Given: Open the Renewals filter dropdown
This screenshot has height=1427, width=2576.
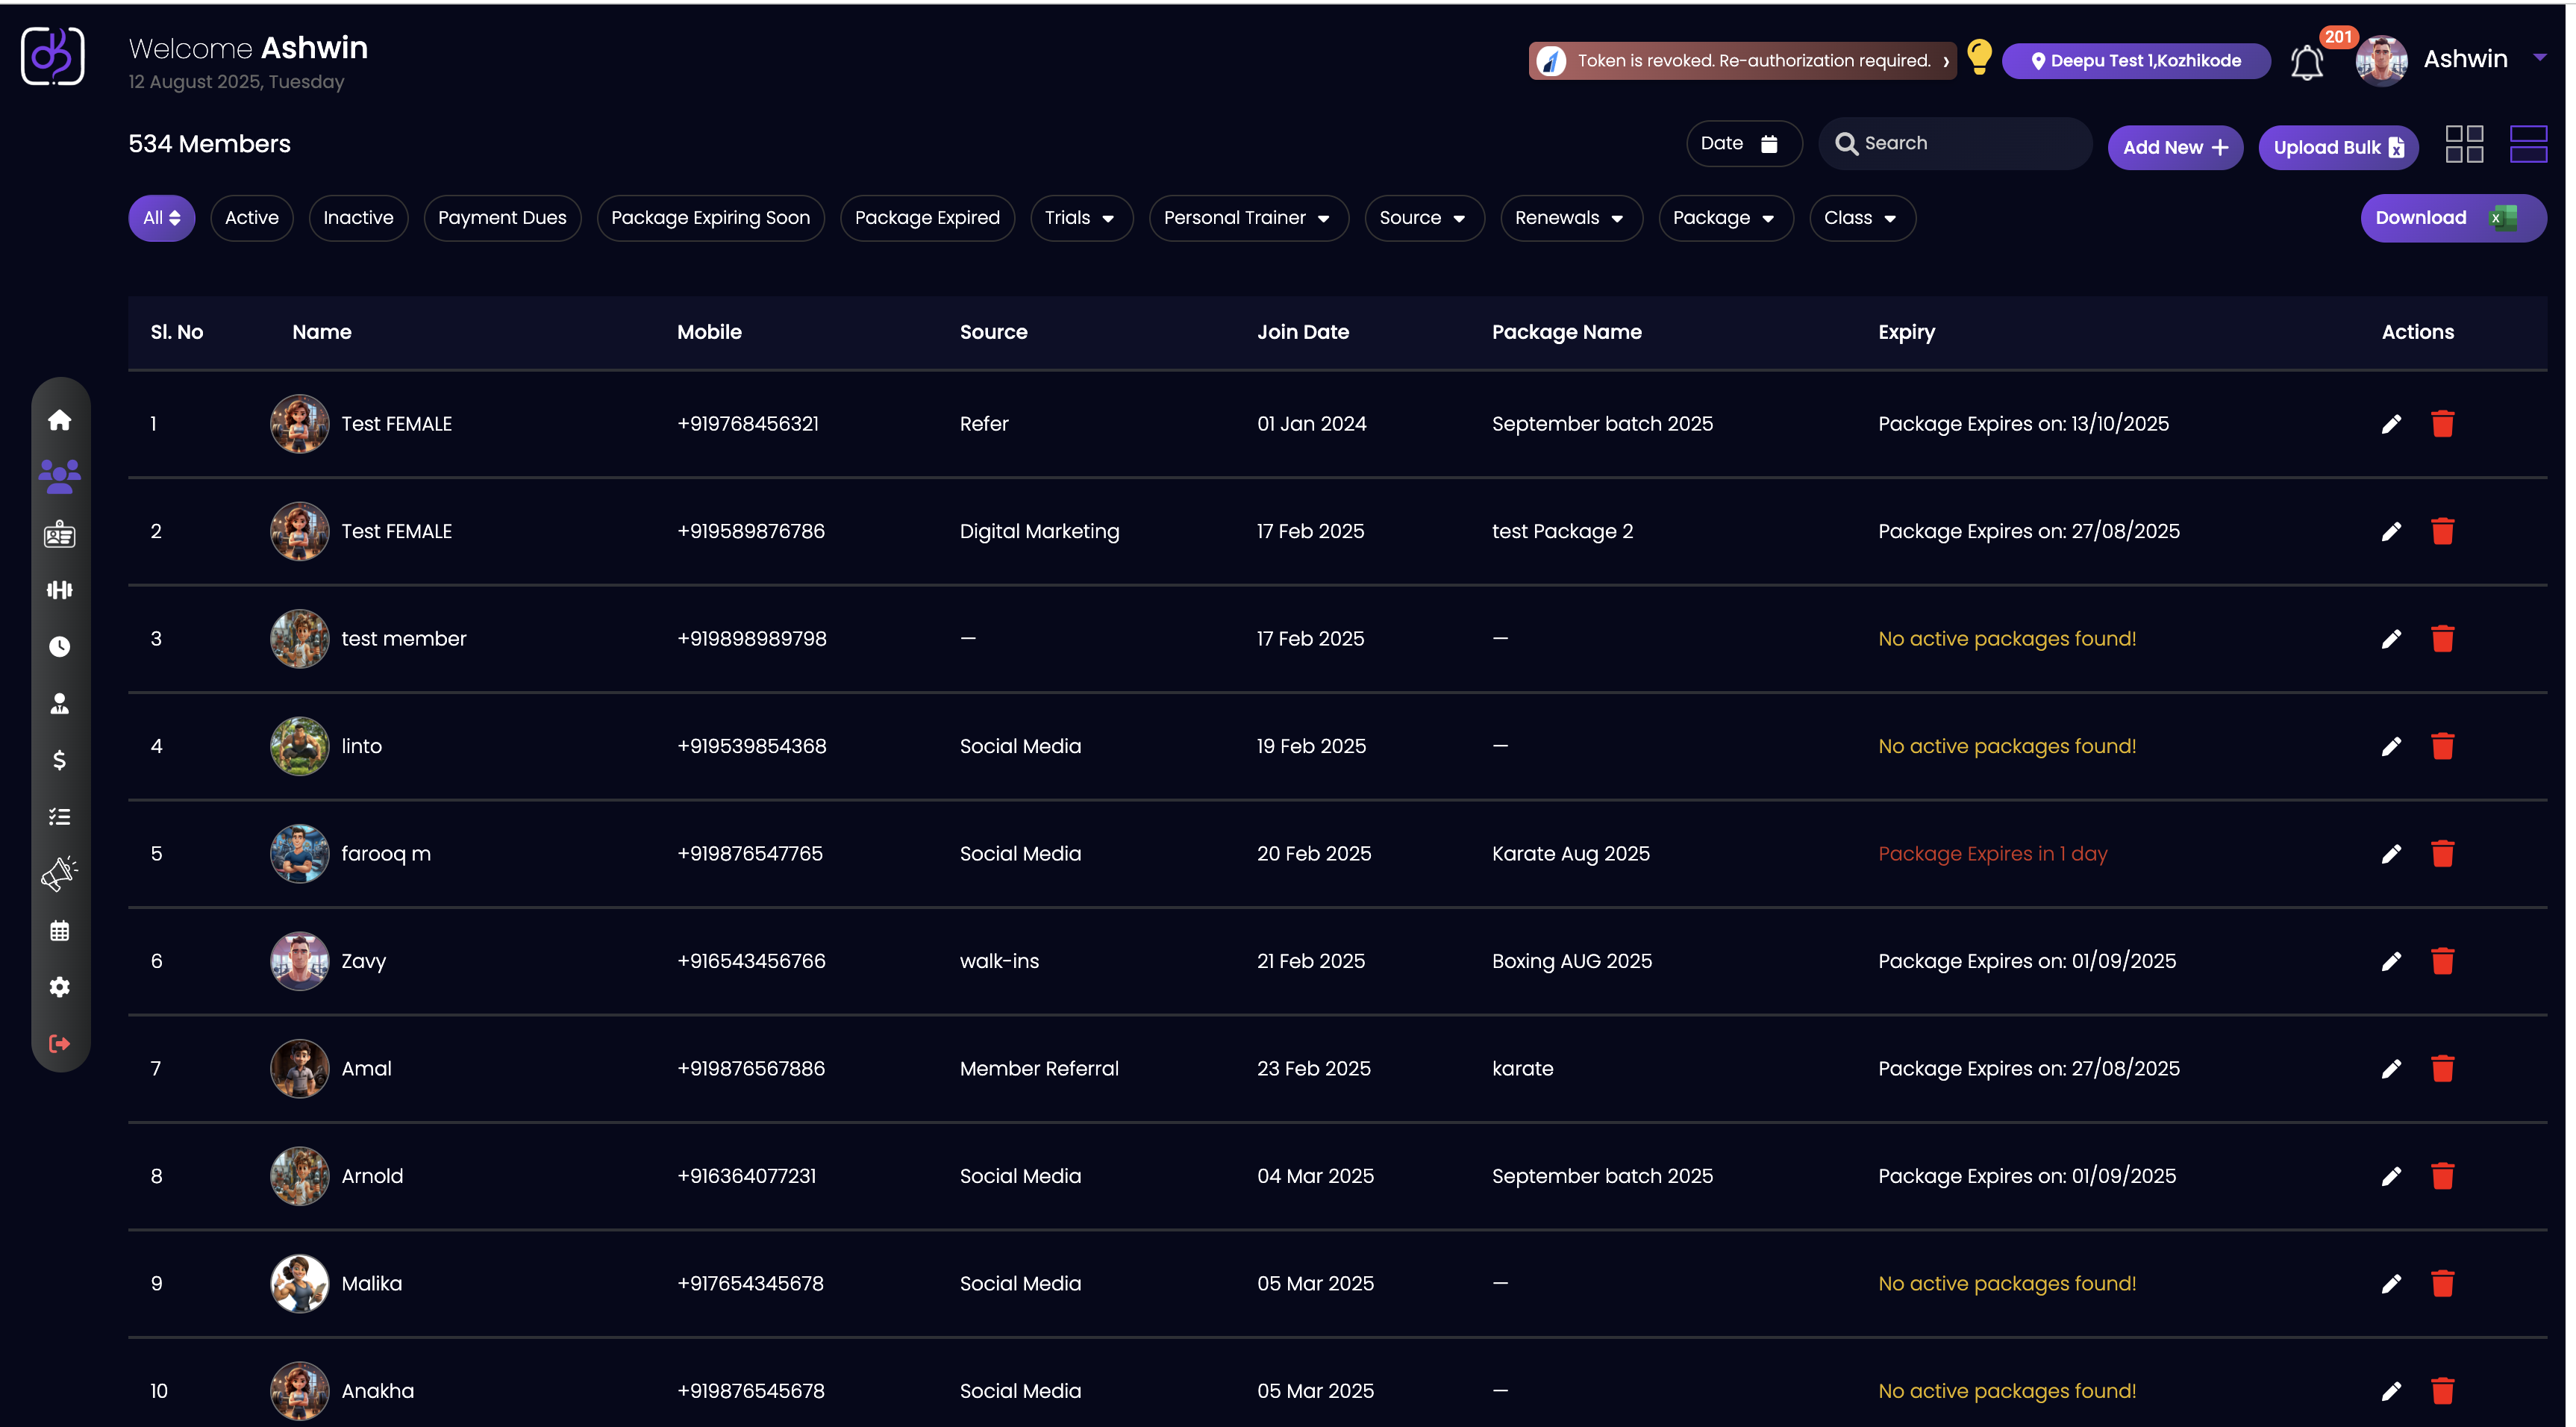Looking at the screenshot, I should pyautogui.click(x=1569, y=218).
